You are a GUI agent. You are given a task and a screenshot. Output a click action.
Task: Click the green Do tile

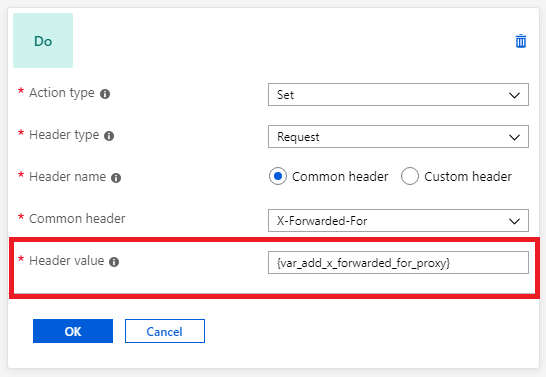43,40
